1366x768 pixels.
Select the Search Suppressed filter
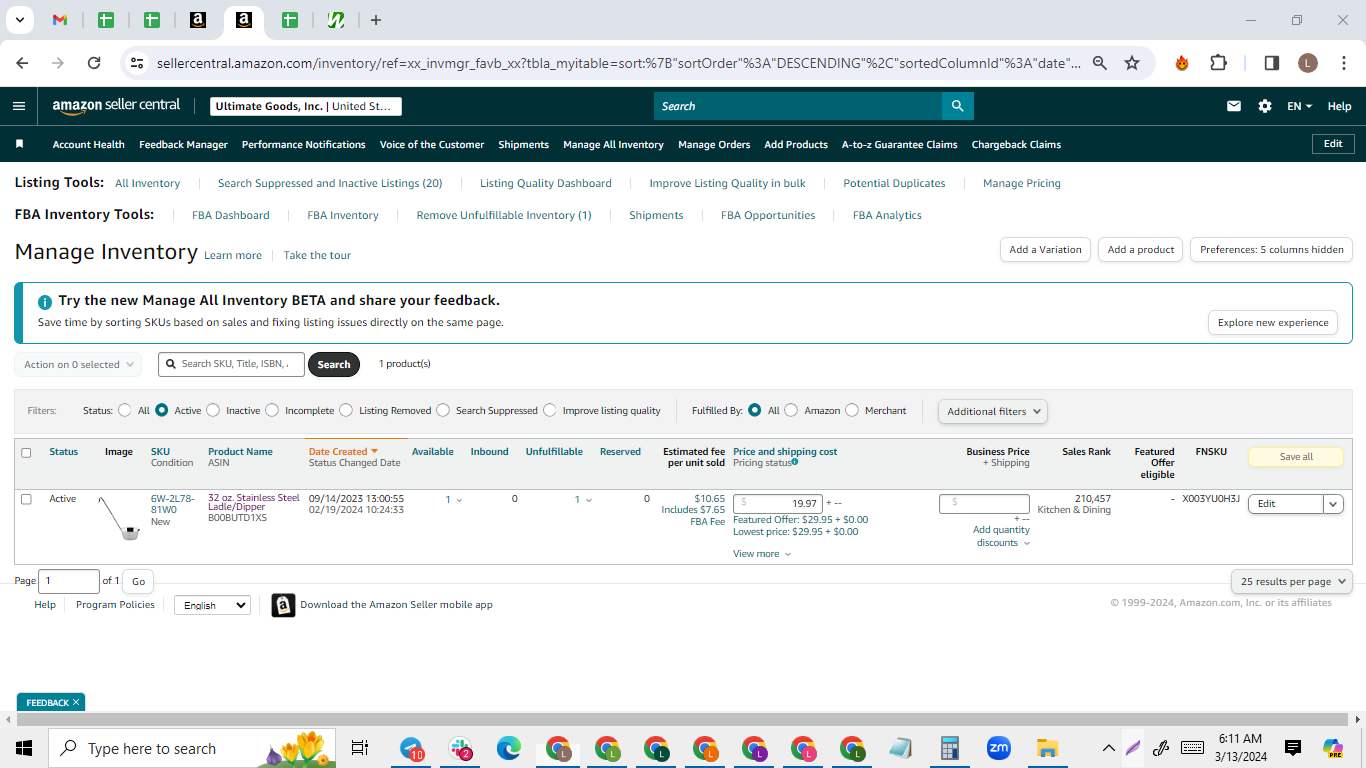pos(443,410)
